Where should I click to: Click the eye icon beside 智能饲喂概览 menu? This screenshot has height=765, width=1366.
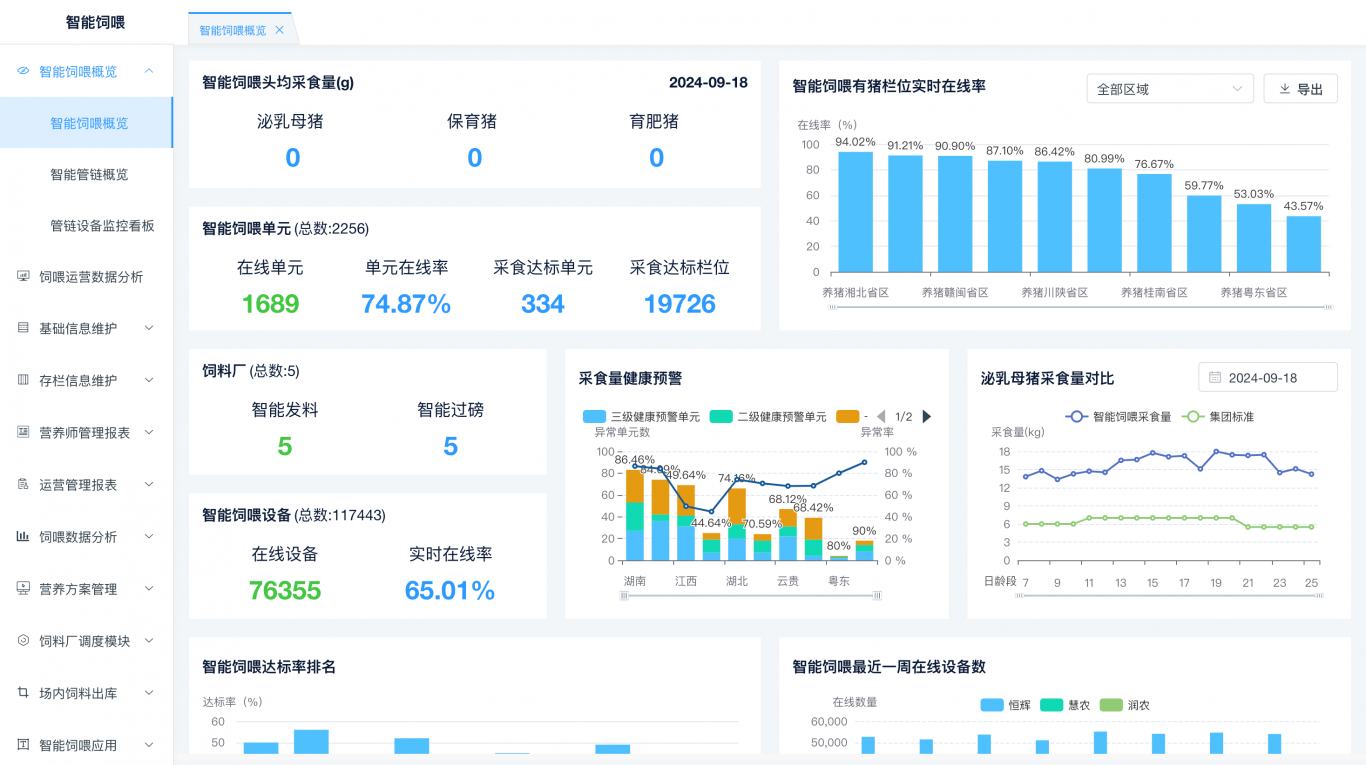point(23,72)
